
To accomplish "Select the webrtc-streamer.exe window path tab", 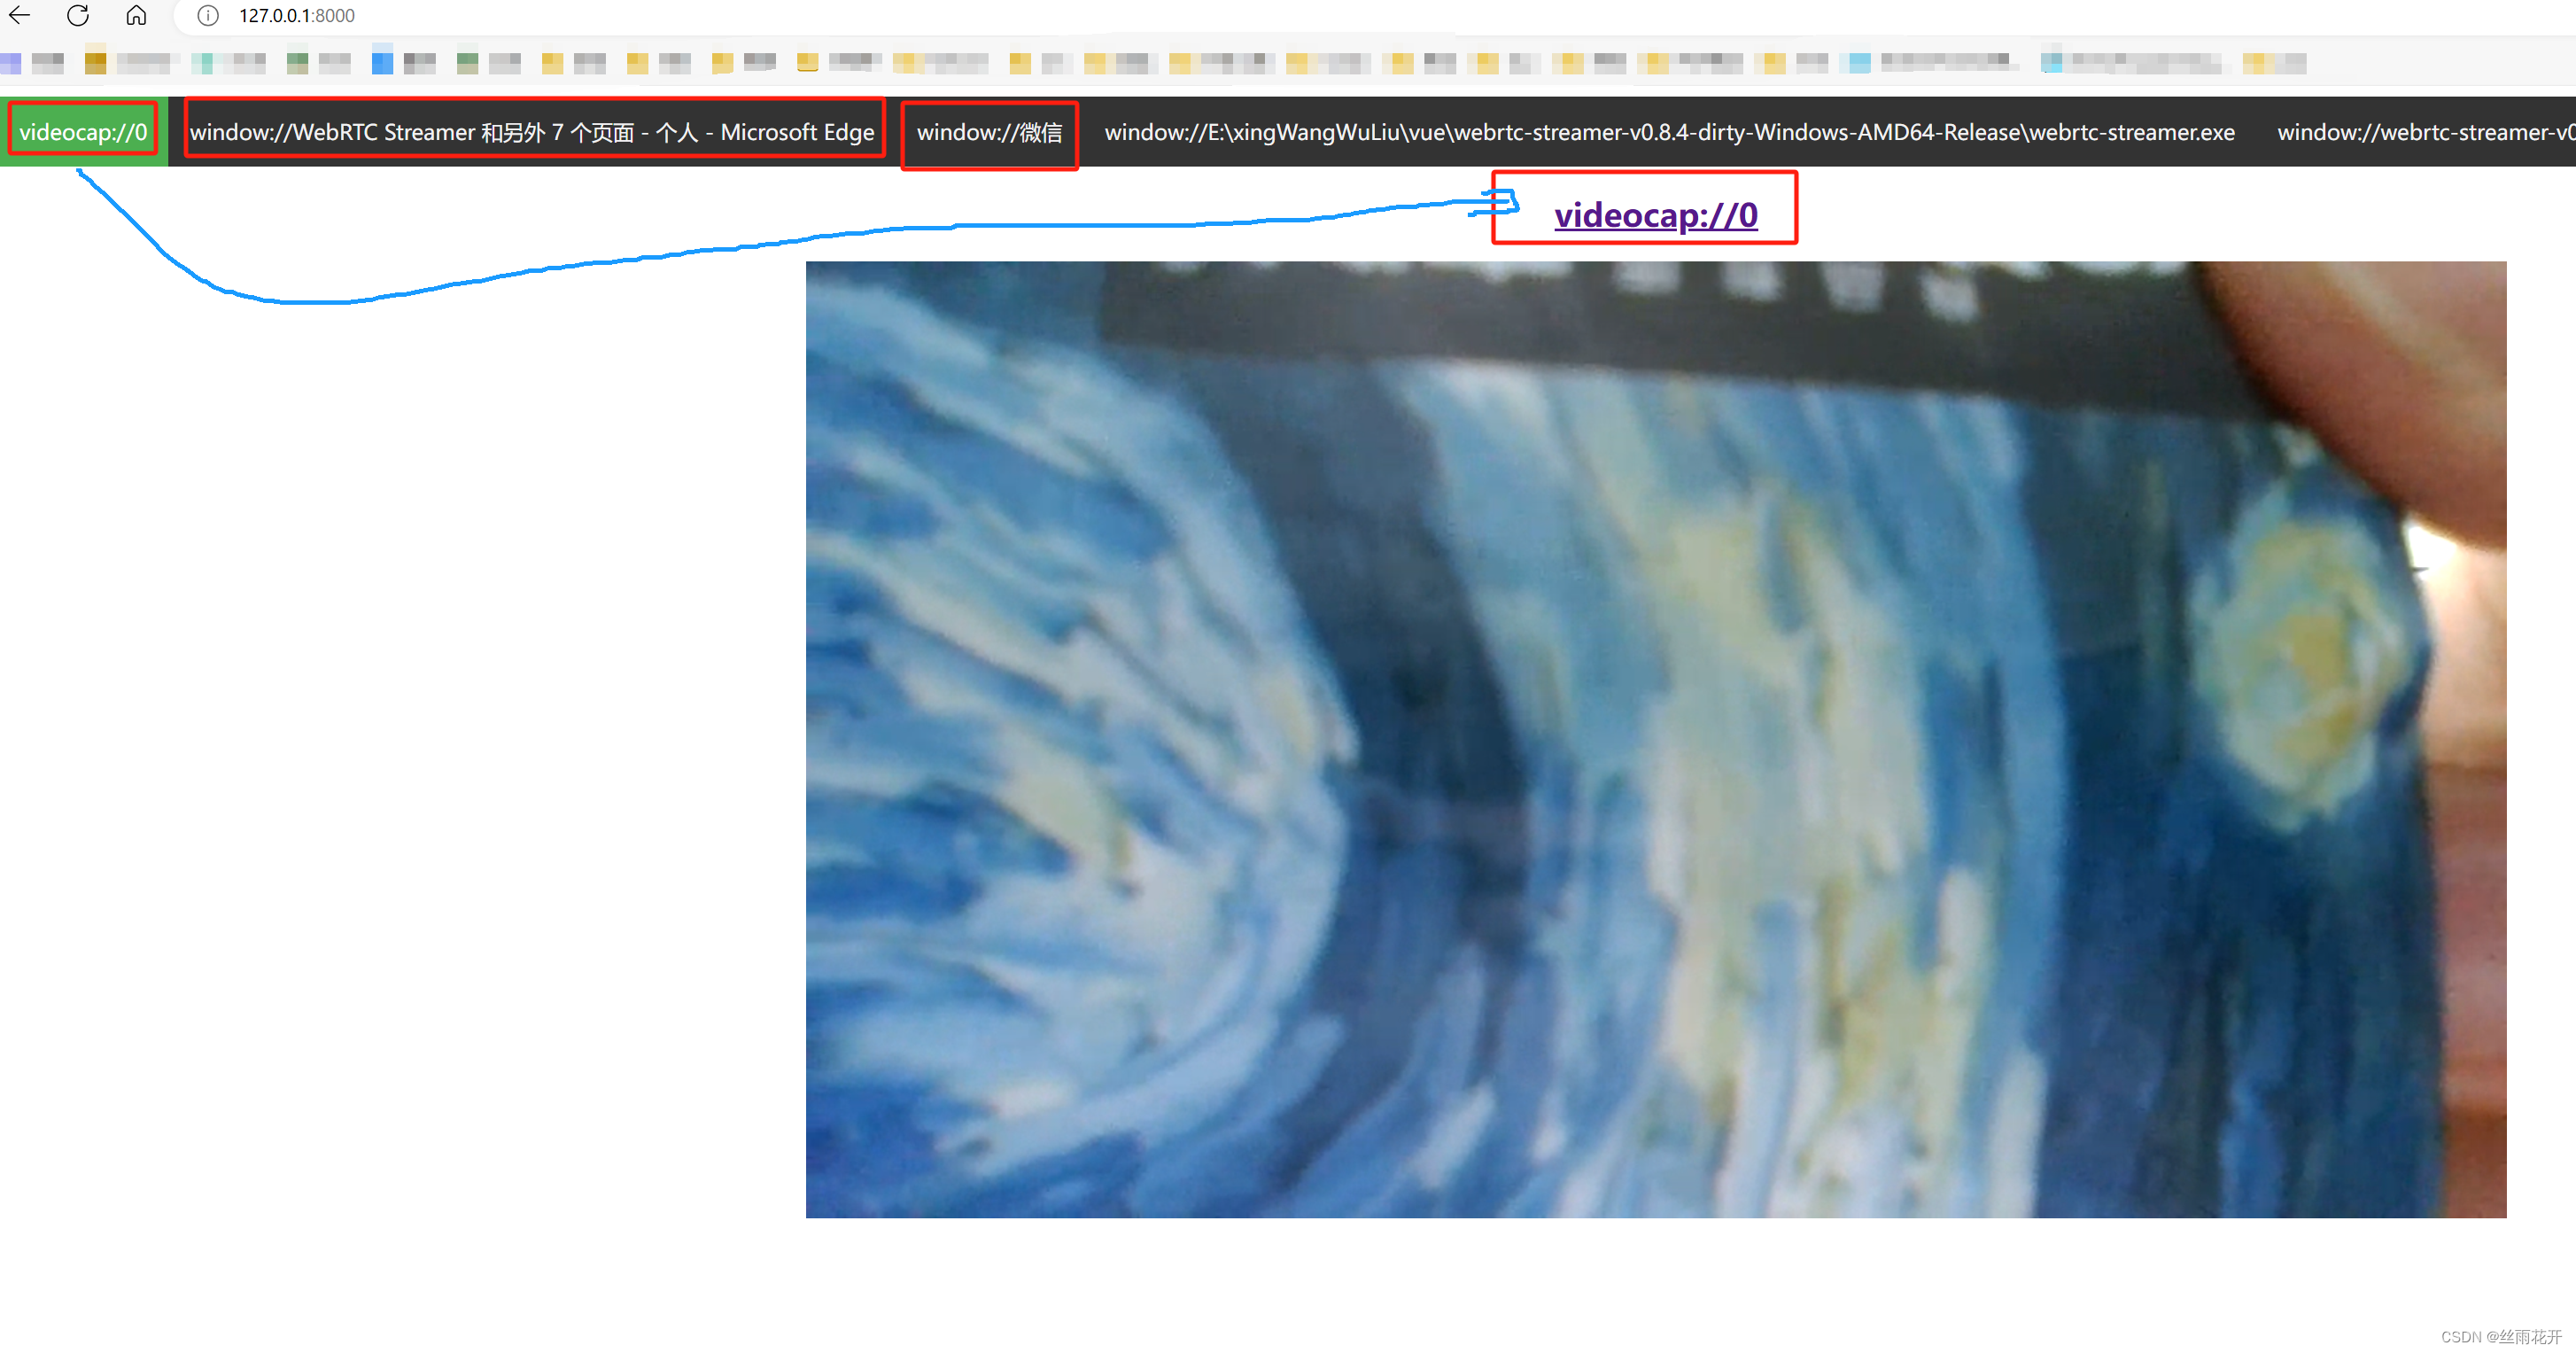I will (1669, 132).
